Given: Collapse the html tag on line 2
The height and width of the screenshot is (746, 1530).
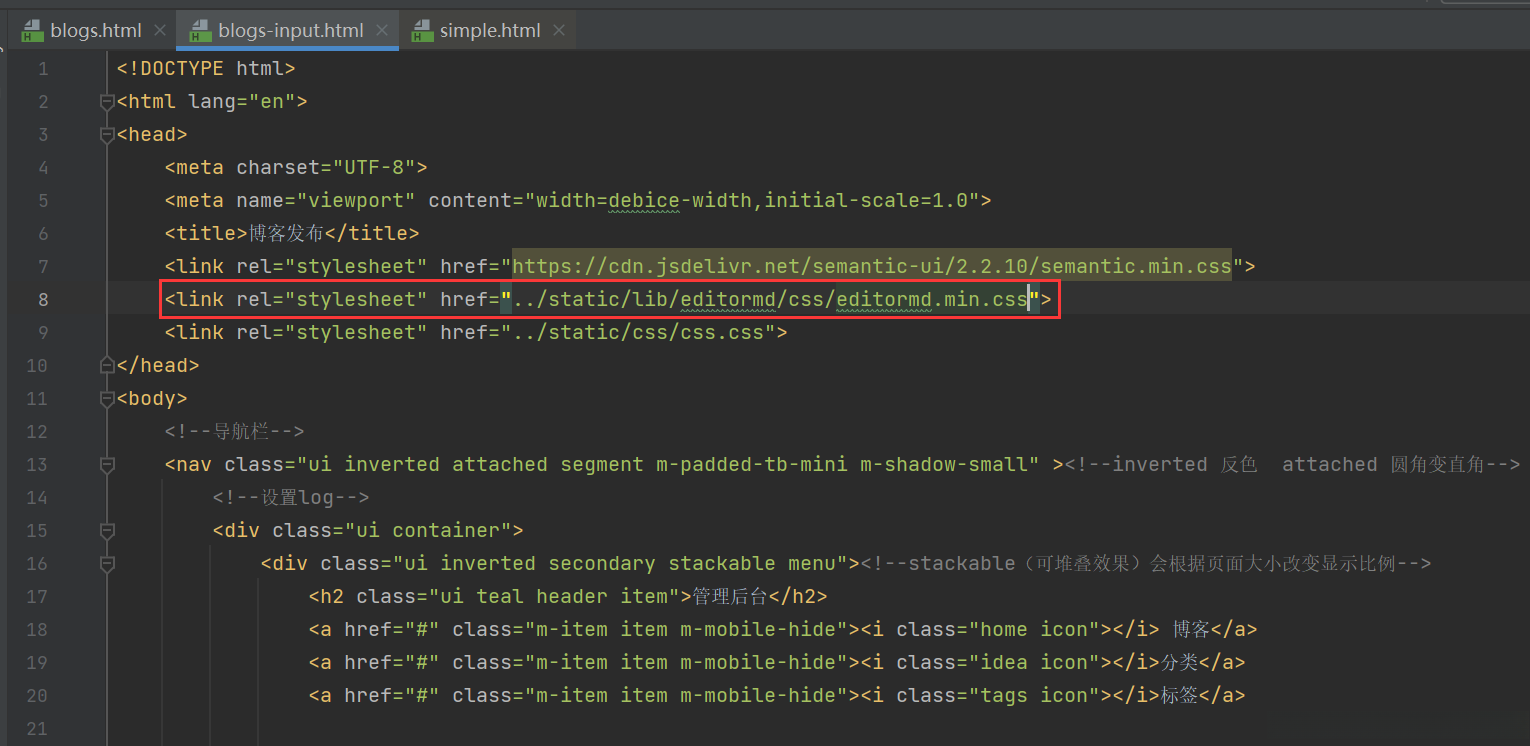Looking at the screenshot, I should 107,102.
